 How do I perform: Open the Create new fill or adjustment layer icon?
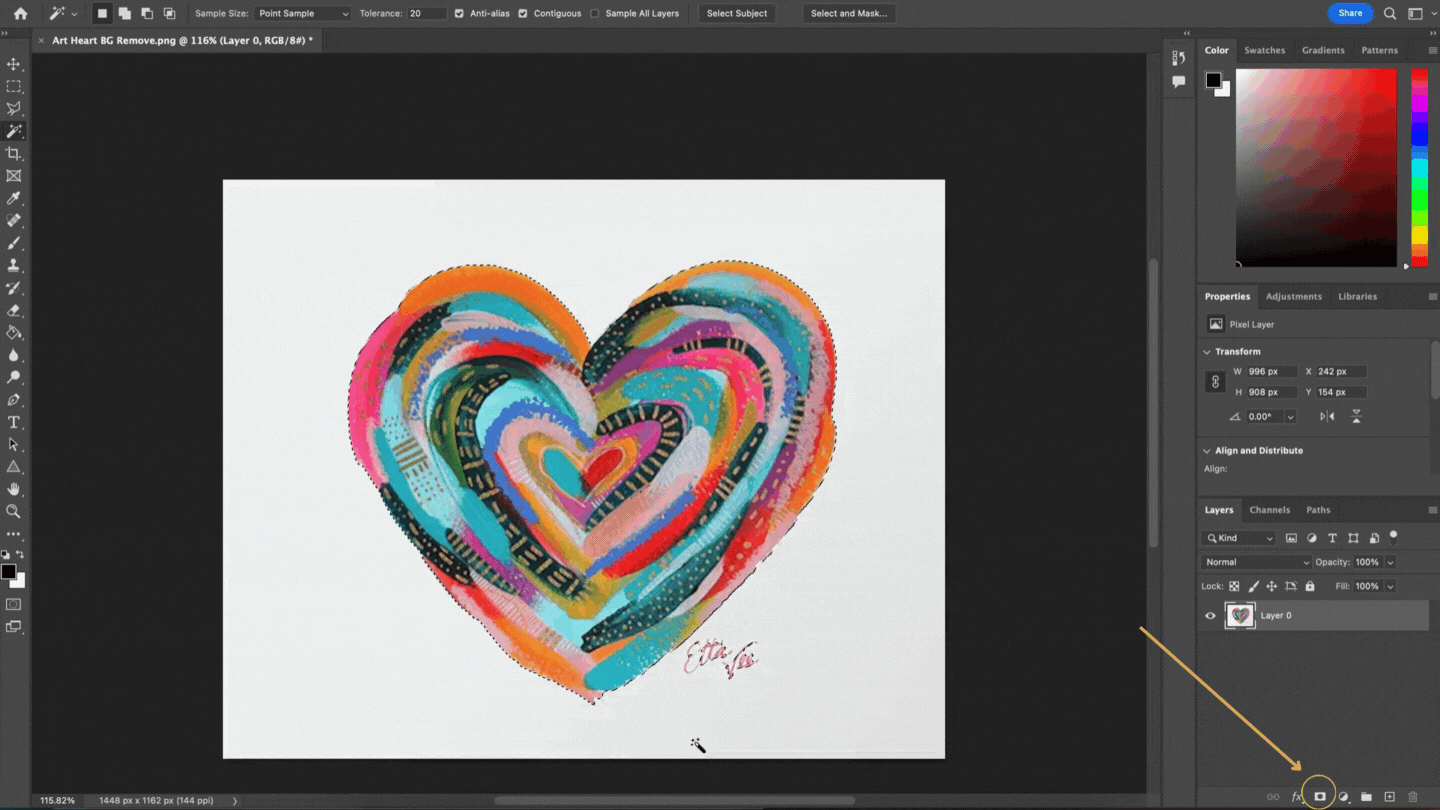point(1344,794)
